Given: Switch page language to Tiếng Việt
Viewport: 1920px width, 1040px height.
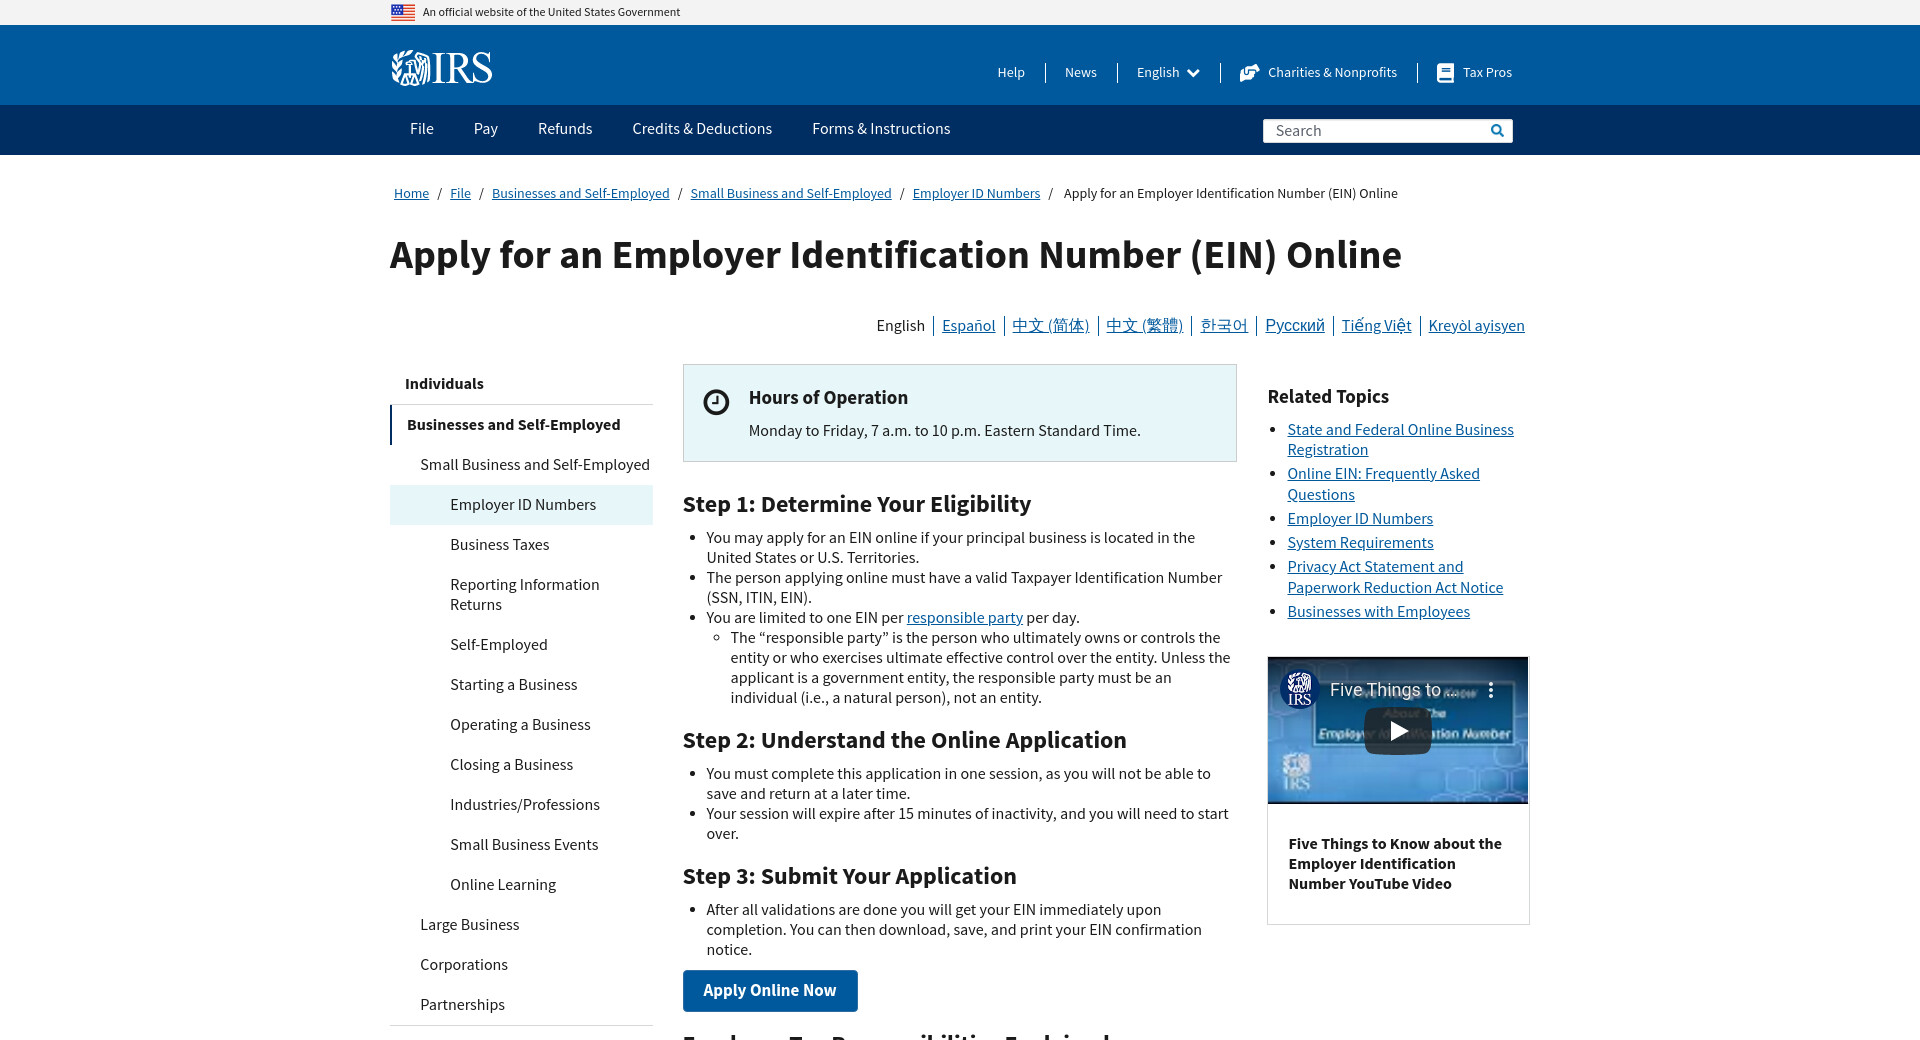Looking at the screenshot, I should (1376, 326).
